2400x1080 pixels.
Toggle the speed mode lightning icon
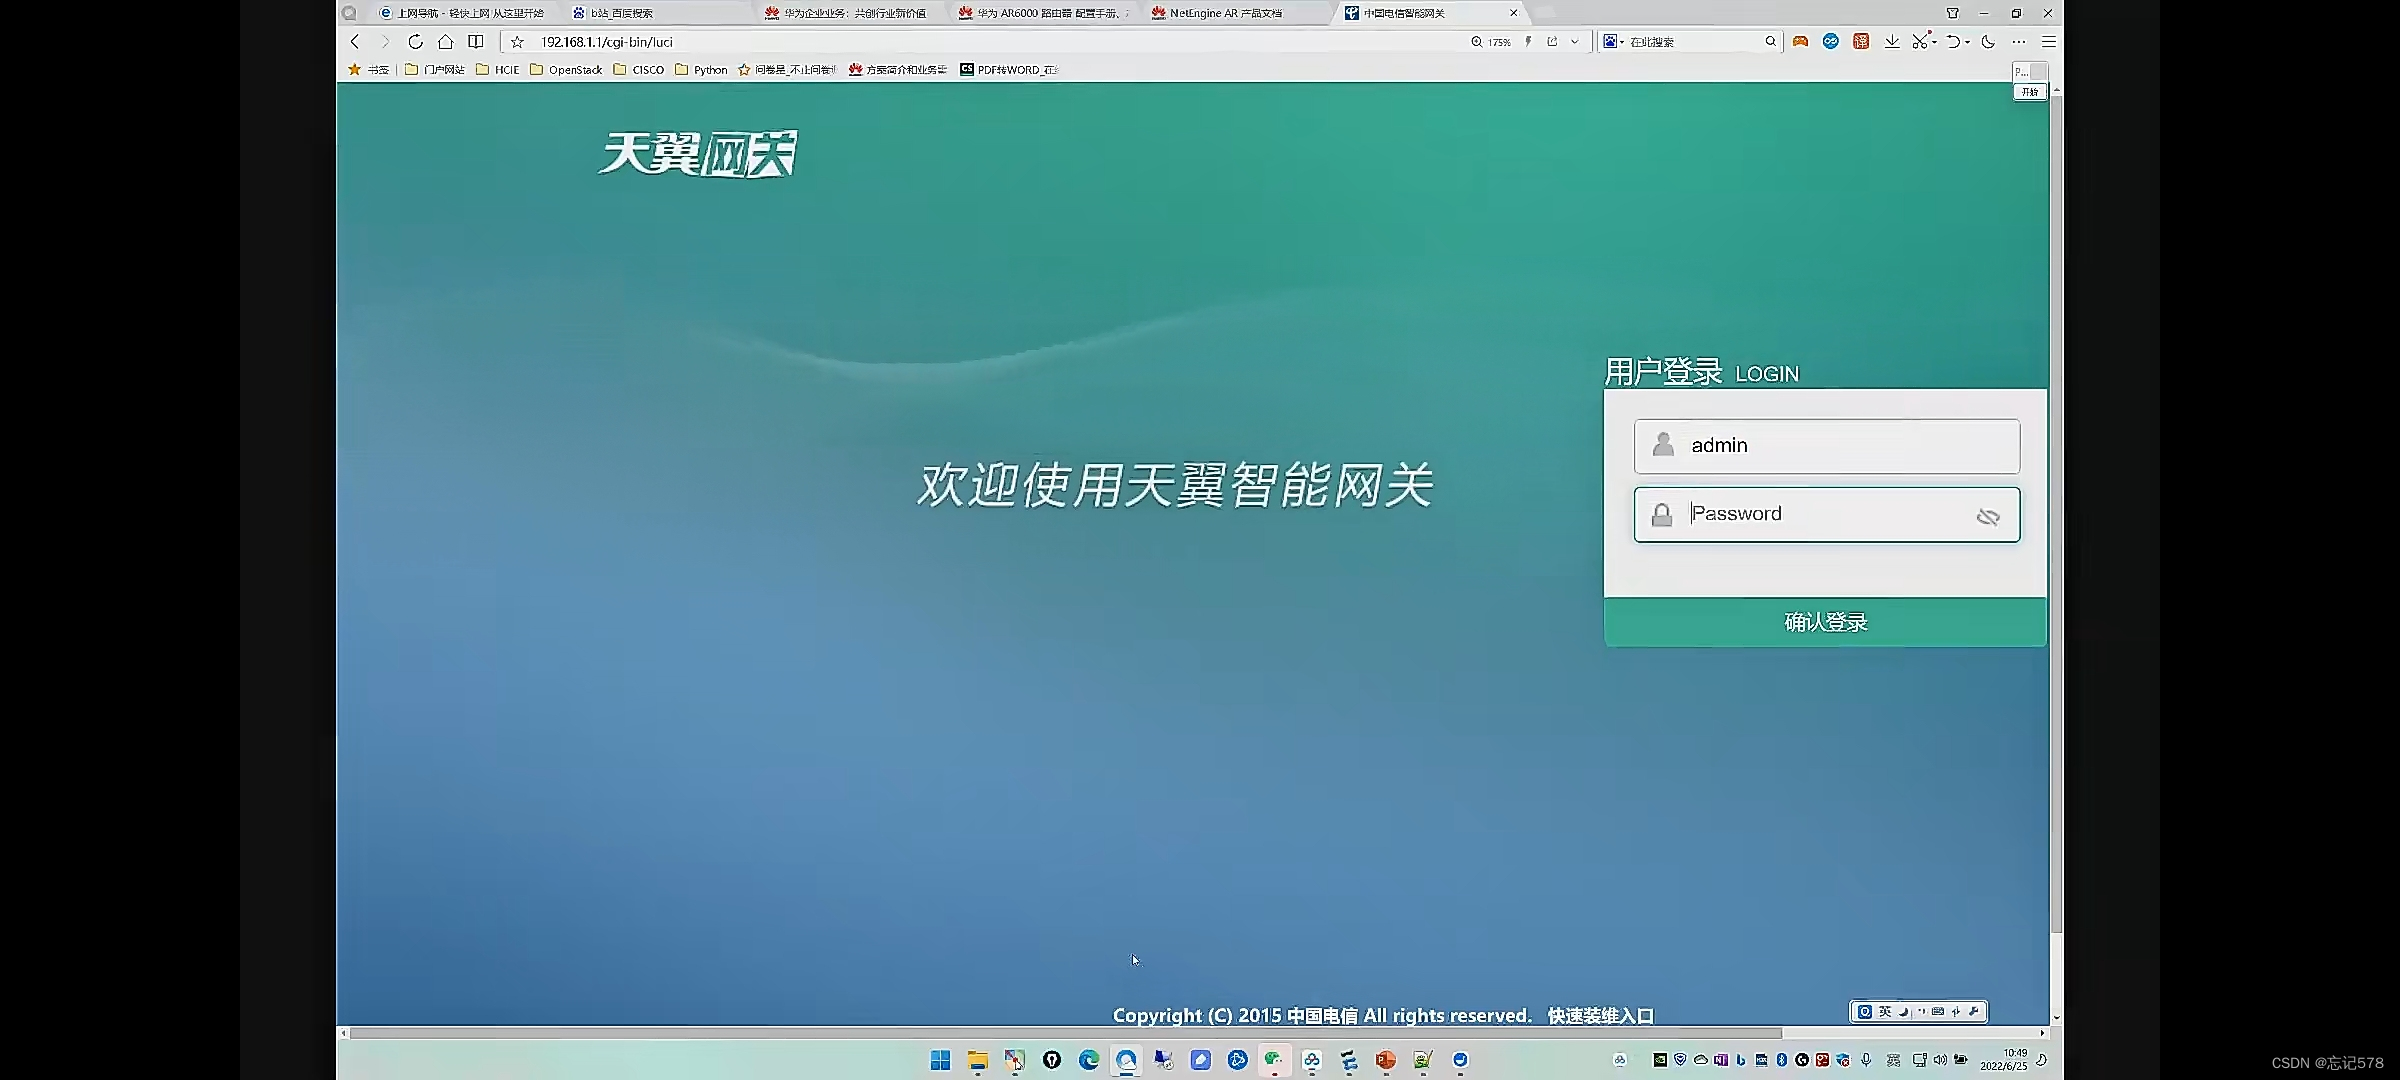click(x=1528, y=42)
